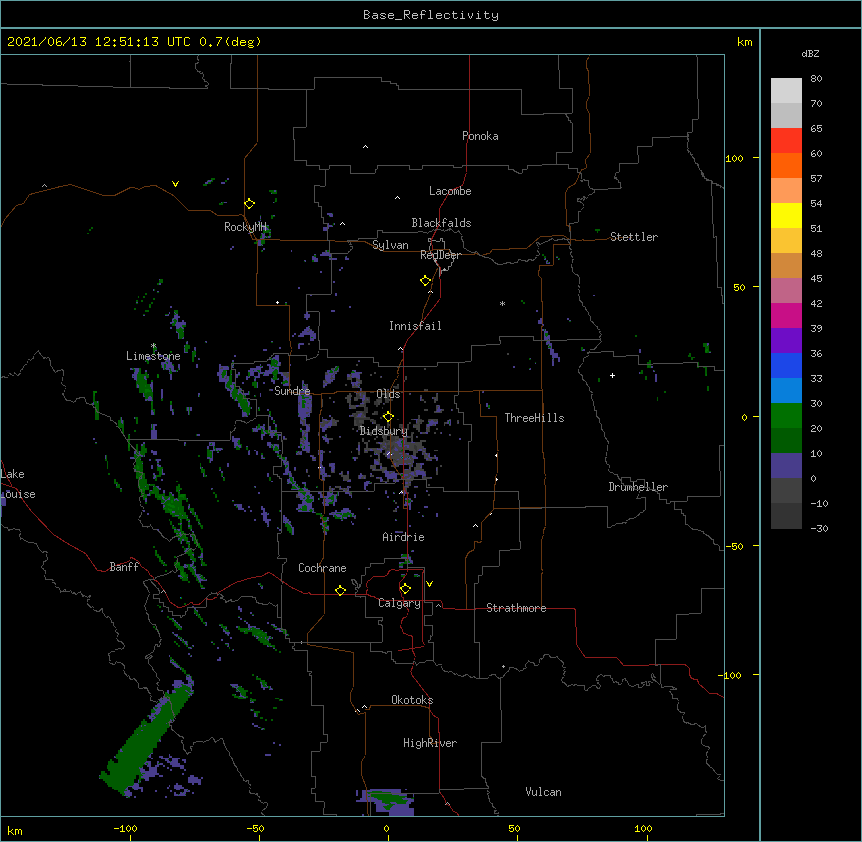Click the Airdrie city label
862x842 pixels.
[x=404, y=537]
